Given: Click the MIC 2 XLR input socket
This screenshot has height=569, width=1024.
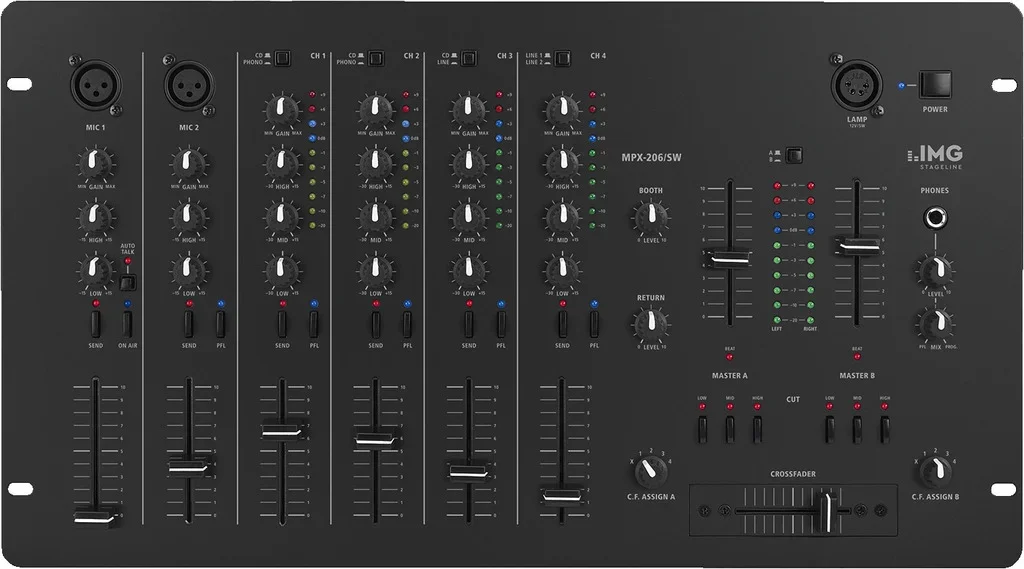Looking at the screenshot, I should (190, 86).
